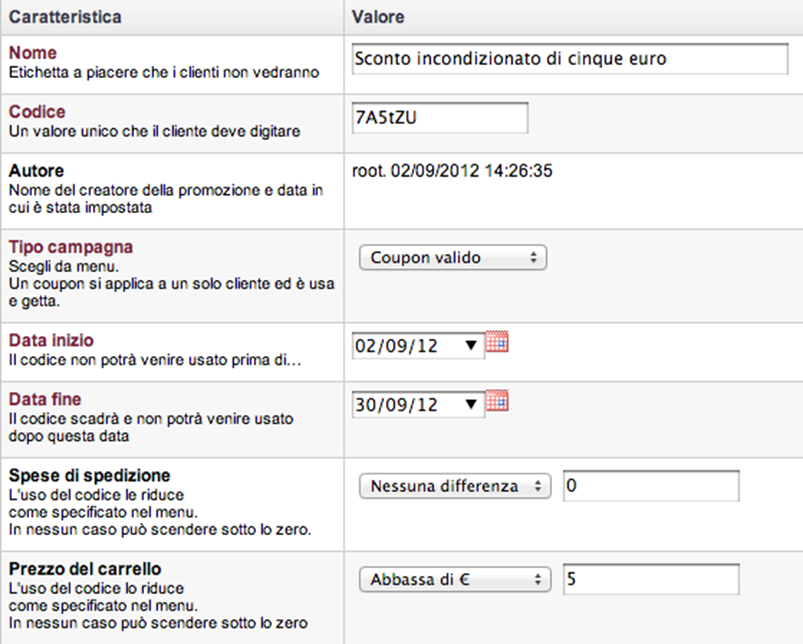The image size is (803, 644).
Task: Click the 'Codice' field label
Action: coord(37,112)
